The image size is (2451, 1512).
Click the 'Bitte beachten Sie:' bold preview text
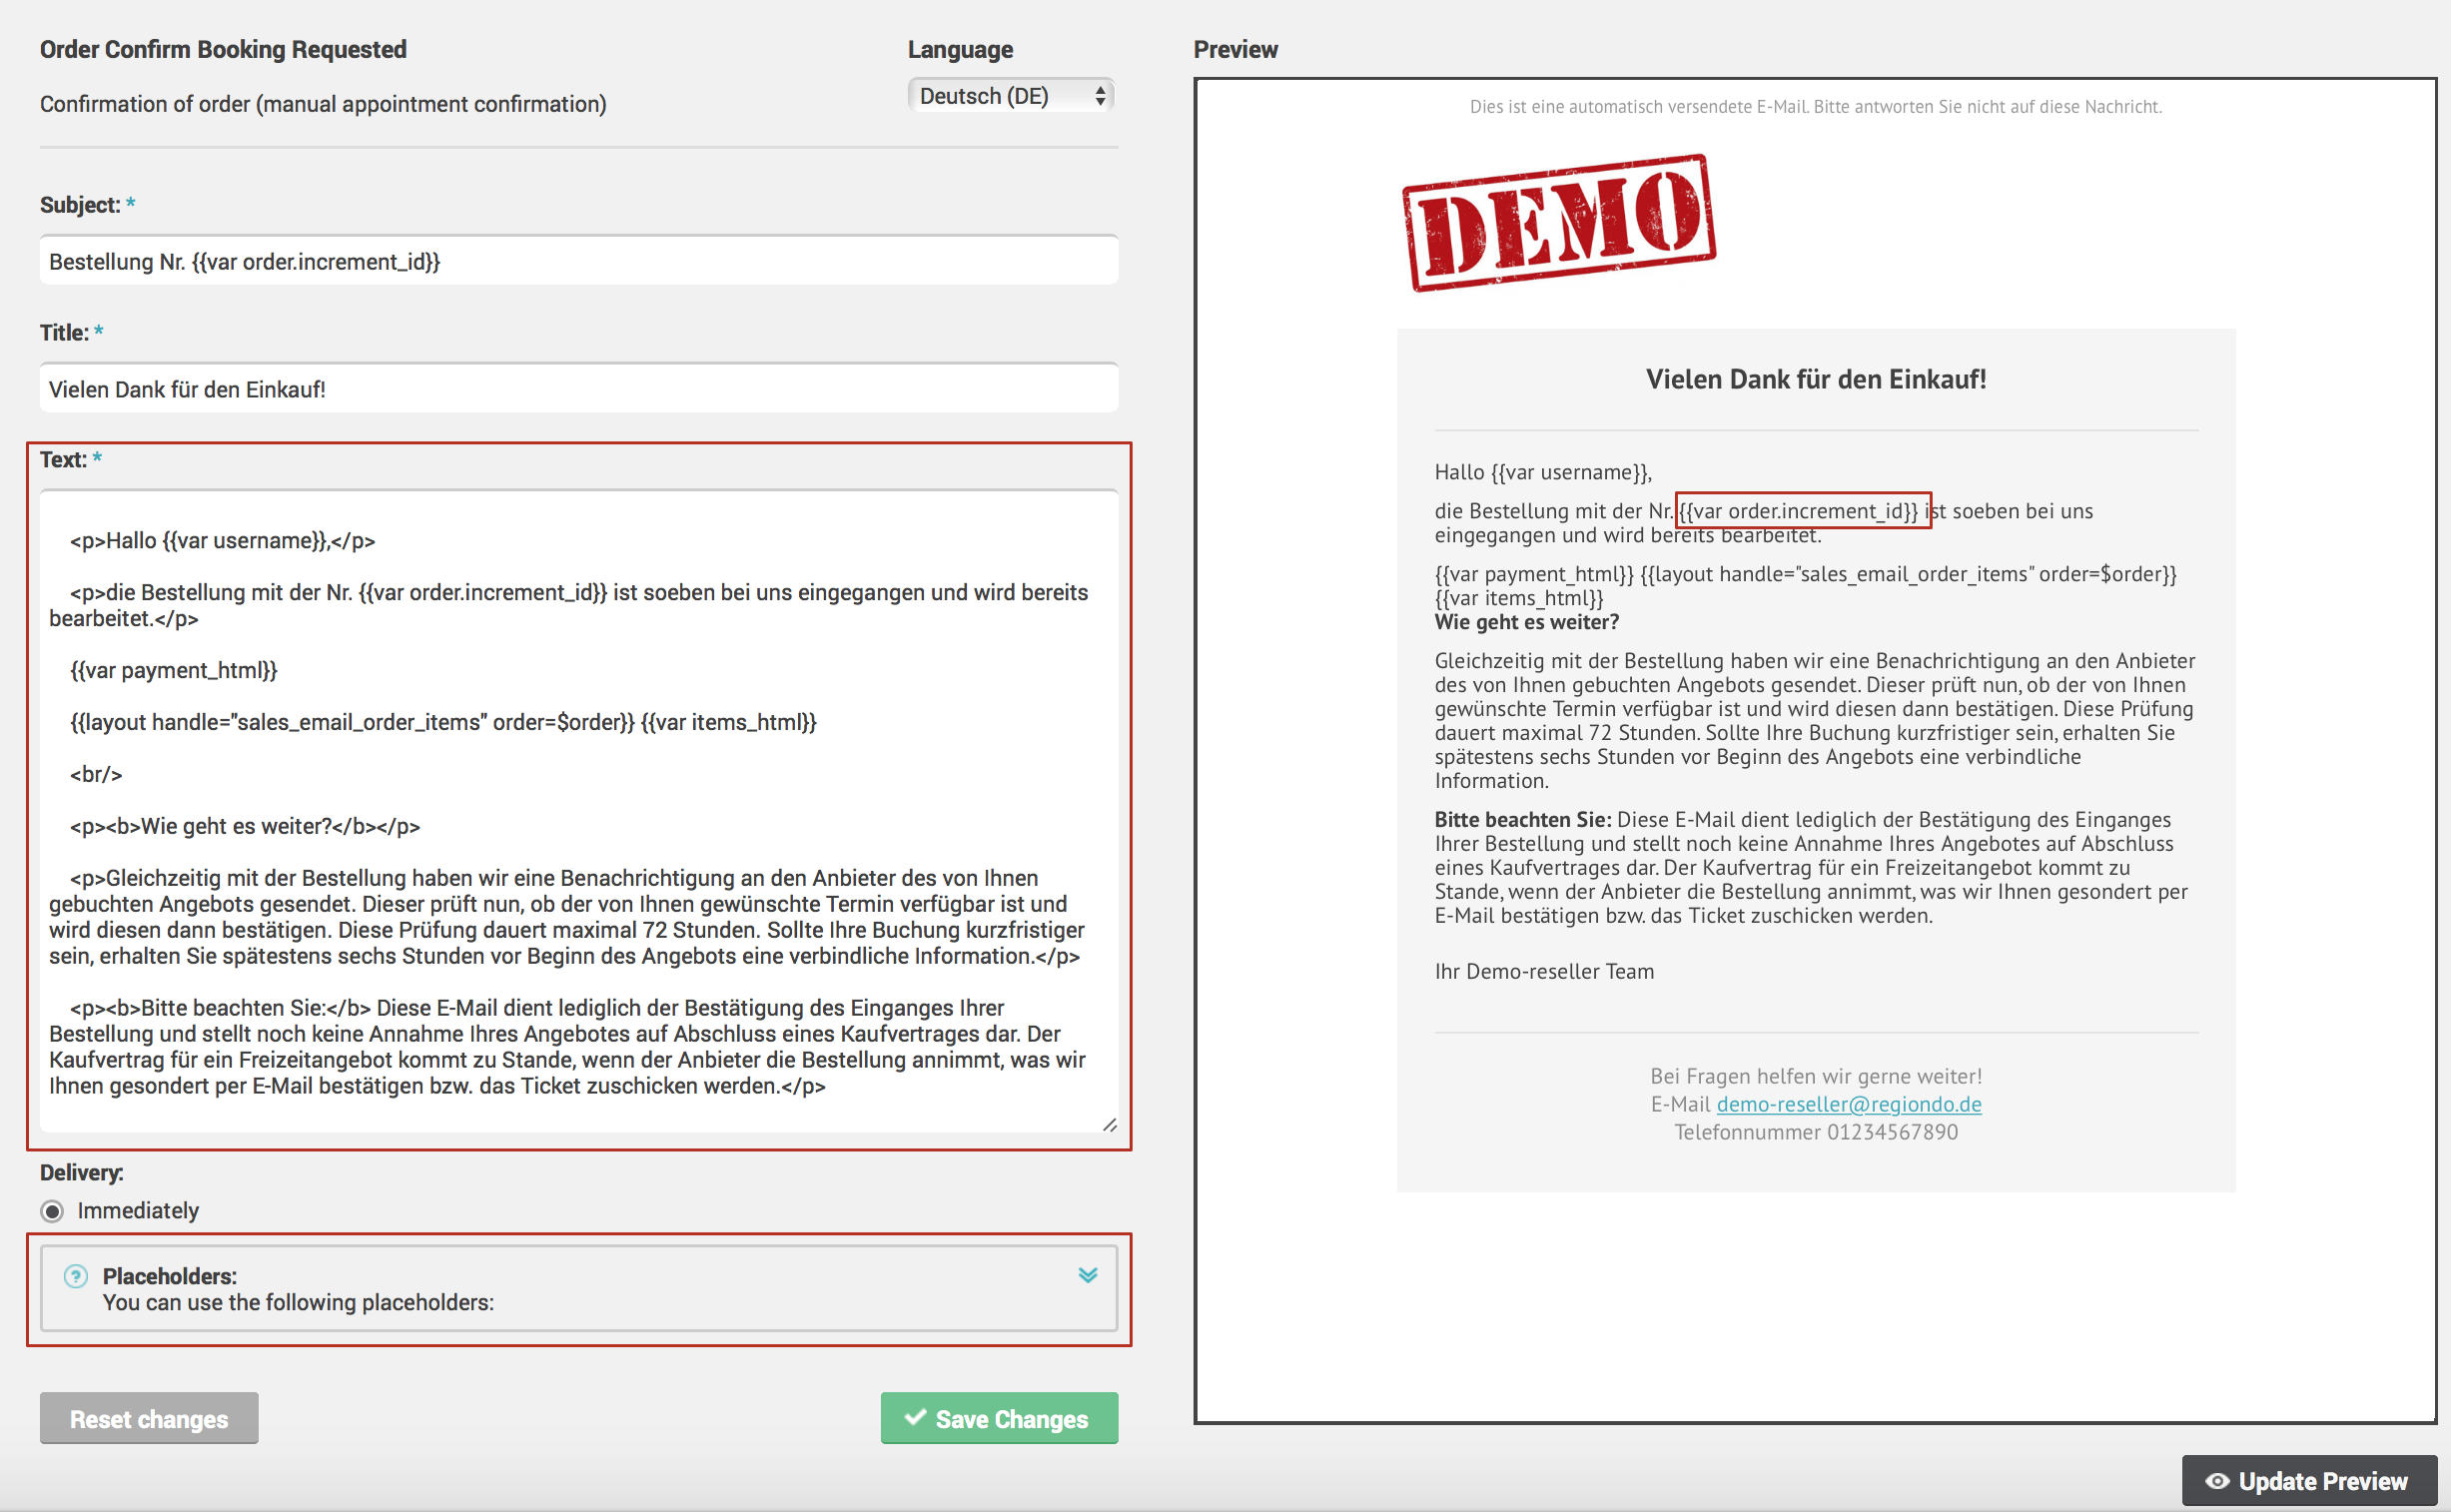pos(1523,820)
